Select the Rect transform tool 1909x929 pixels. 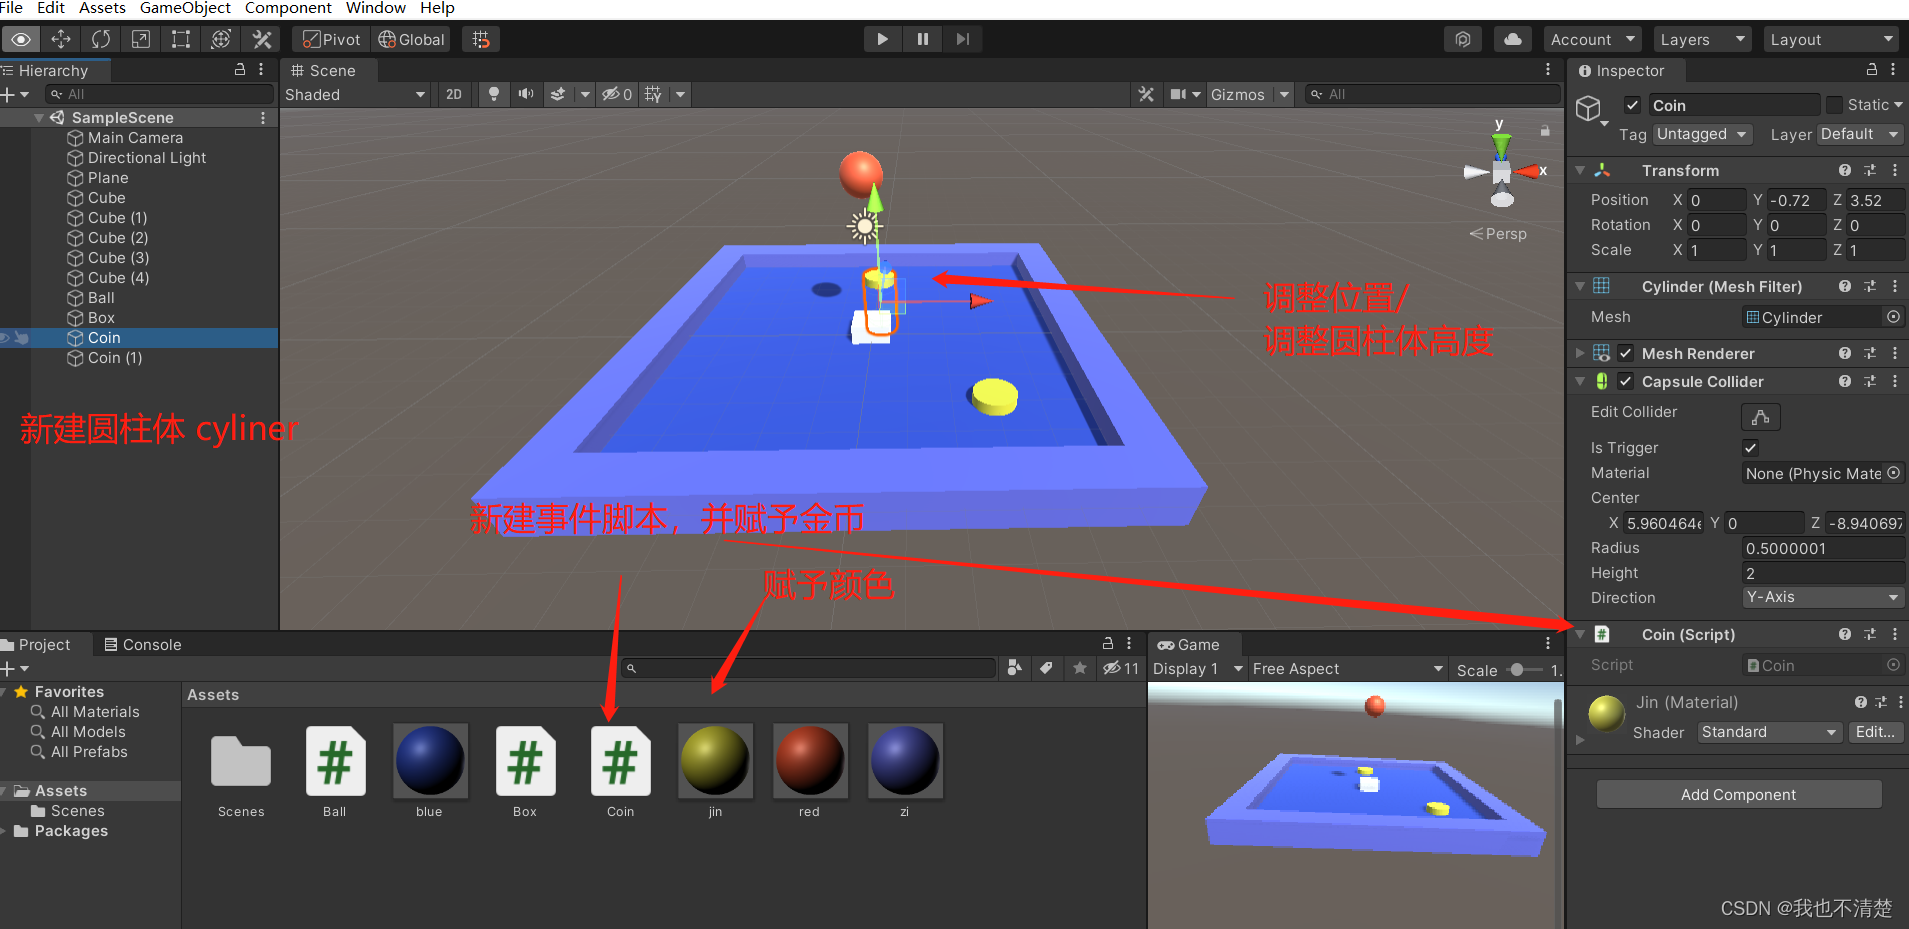tap(181, 39)
